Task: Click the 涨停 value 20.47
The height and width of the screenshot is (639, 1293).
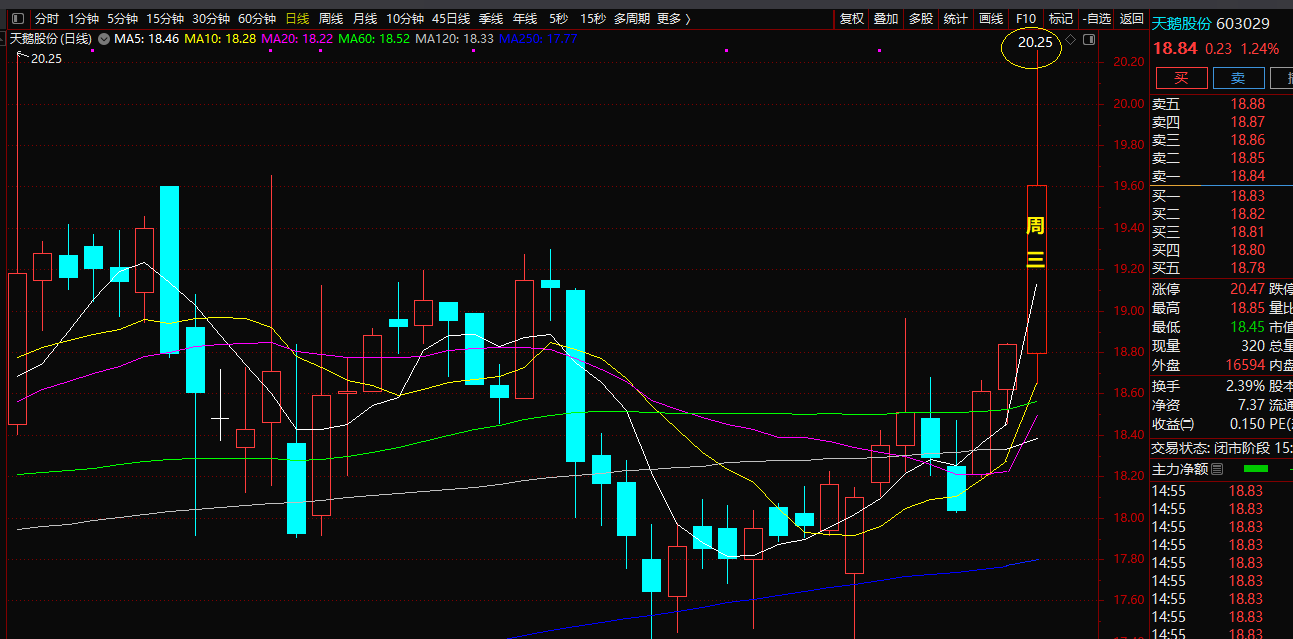Action: (1247, 289)
